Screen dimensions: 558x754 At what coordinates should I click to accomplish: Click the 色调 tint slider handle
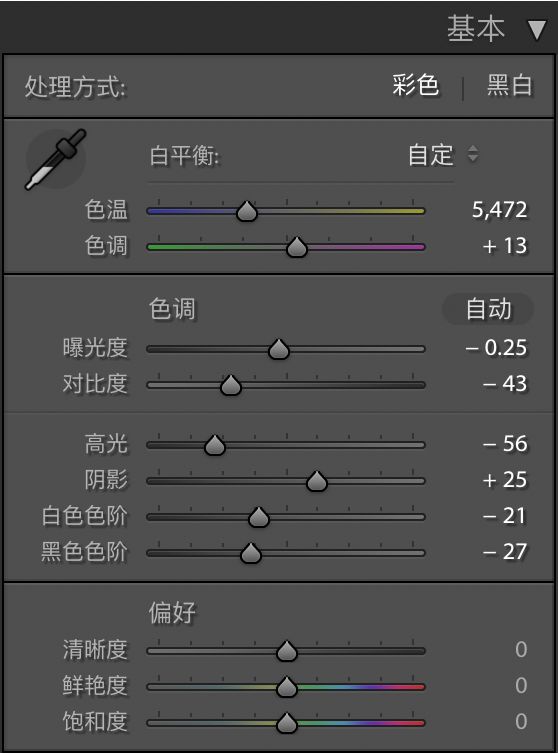[x=297, y=247]
